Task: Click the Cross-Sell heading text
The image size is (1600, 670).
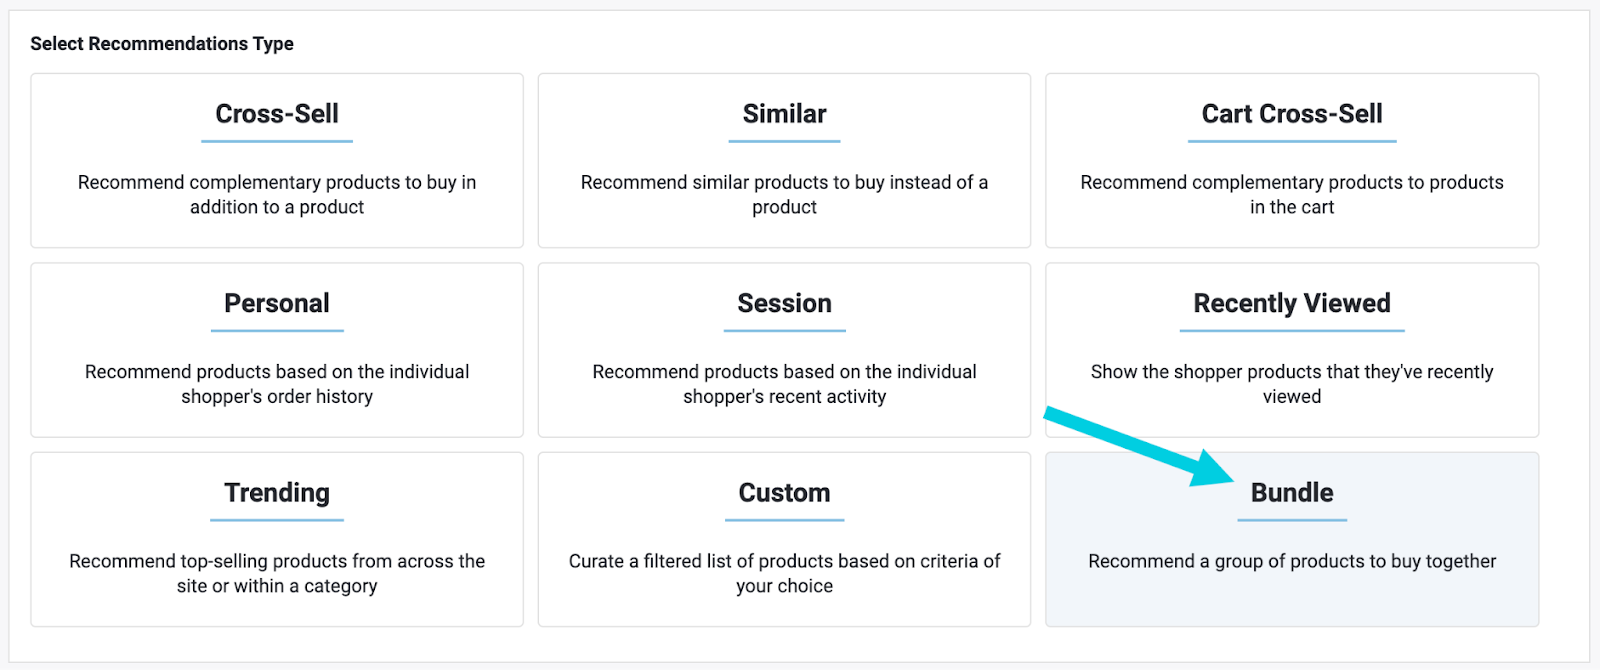Action: point(277,114)
